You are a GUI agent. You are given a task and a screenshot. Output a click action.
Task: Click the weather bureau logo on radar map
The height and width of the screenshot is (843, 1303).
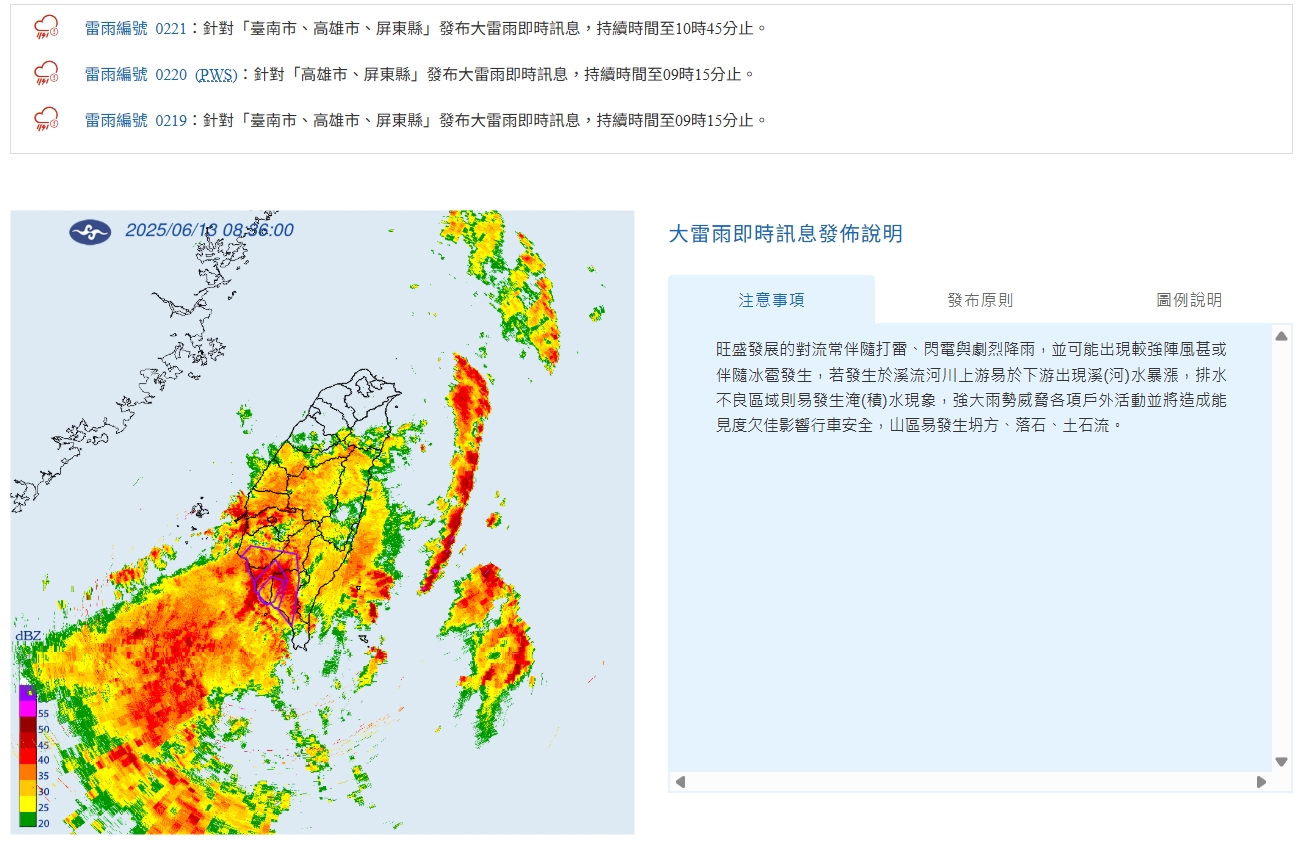point(90,232)
